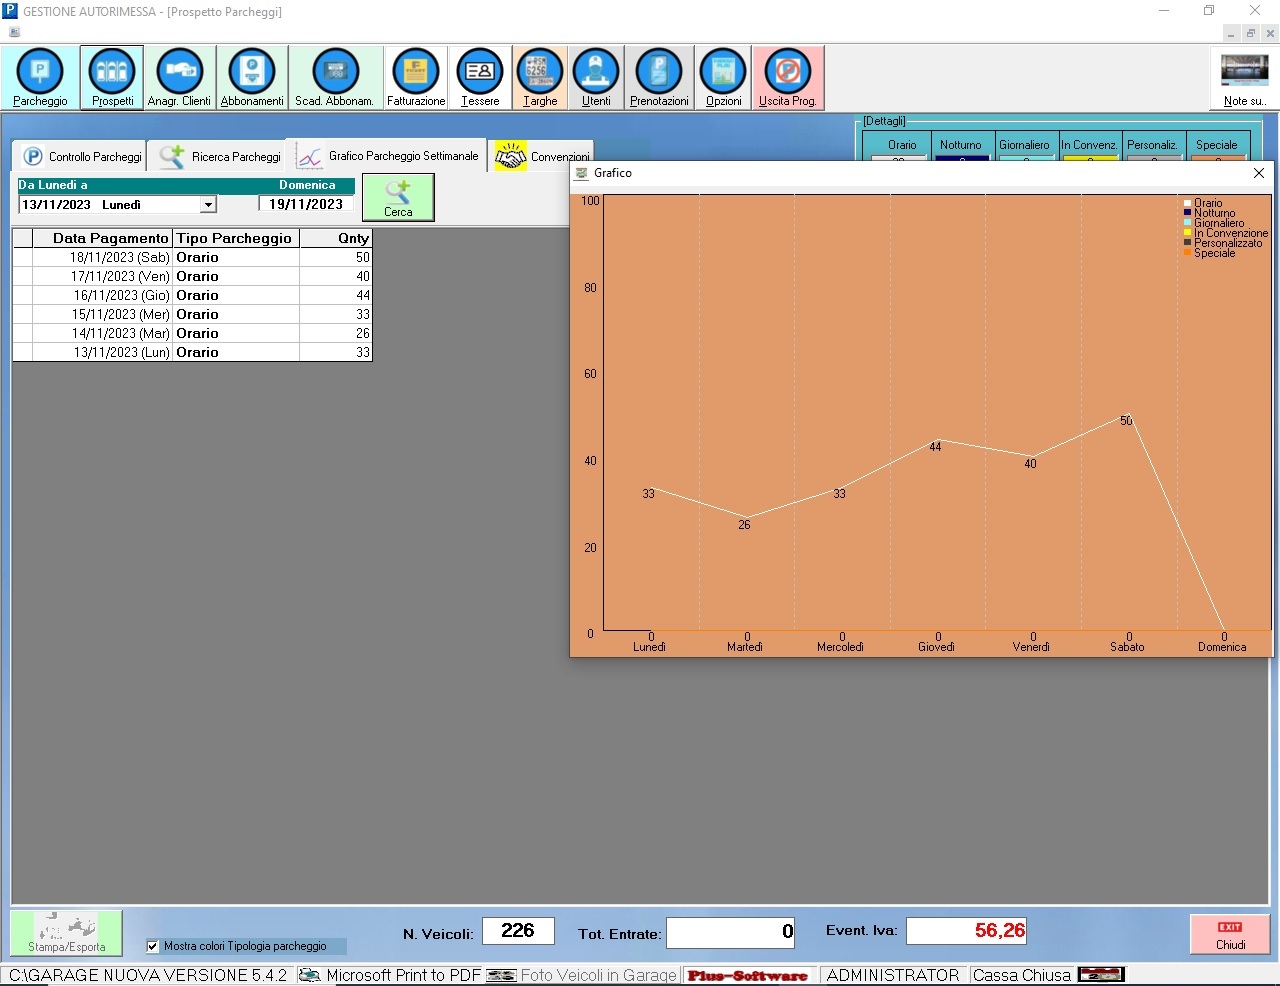Open the Abbonamenti section icon
Viewport: 1280px width, 986px height.
(252, 77)
